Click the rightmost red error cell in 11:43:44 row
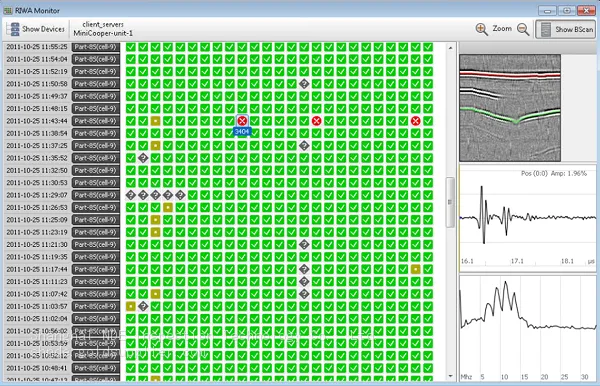The width and height of the screenshot is (600, 386). click(416, 121)
